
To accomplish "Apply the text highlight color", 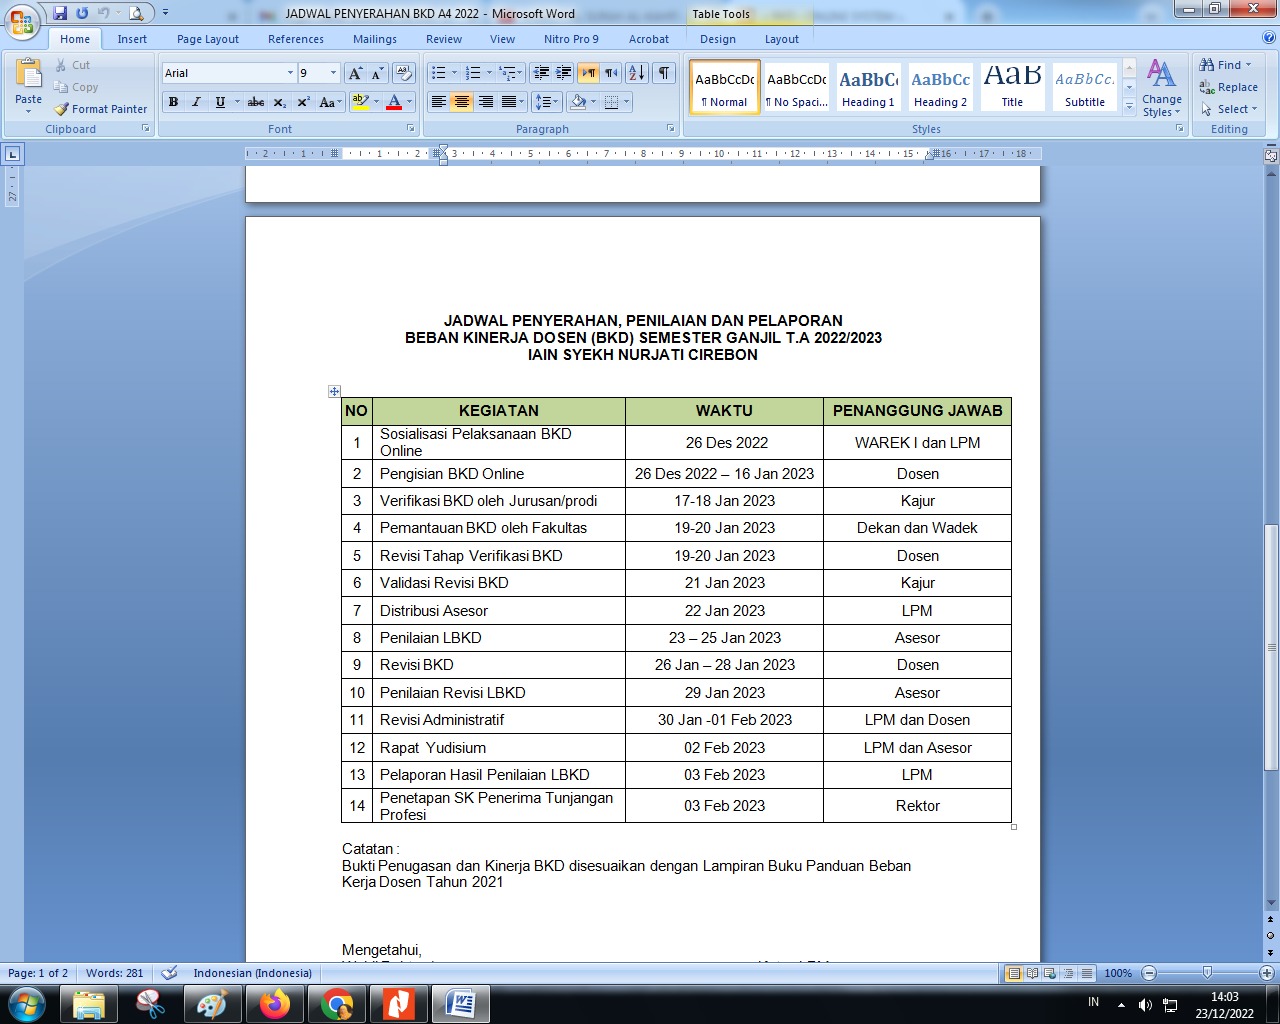I will (360, 102).
